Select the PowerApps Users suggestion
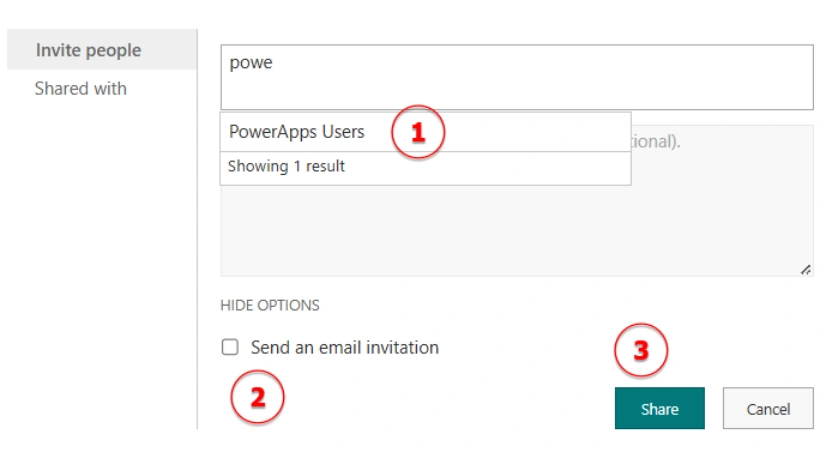This screenshot has width=825, height=457. pyautogui.click(x=425, y=131)
